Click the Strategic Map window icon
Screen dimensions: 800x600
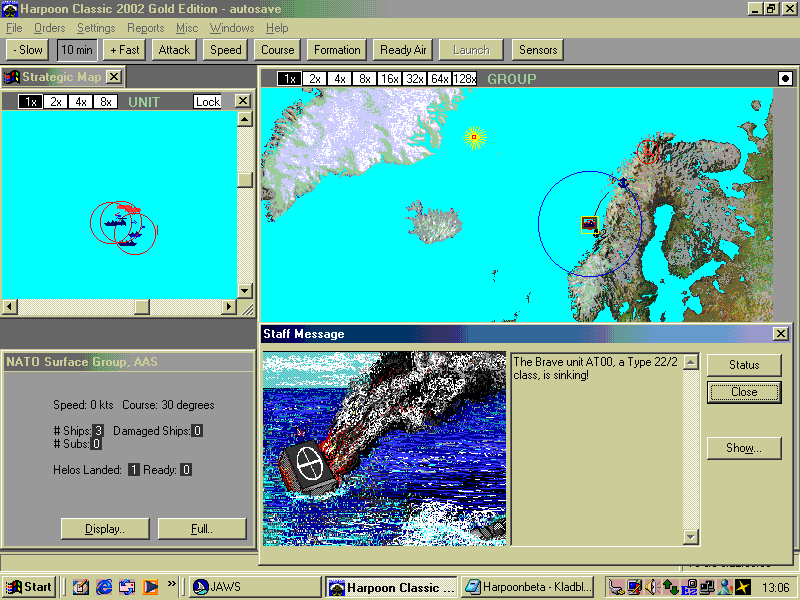(x=11, y=77)
